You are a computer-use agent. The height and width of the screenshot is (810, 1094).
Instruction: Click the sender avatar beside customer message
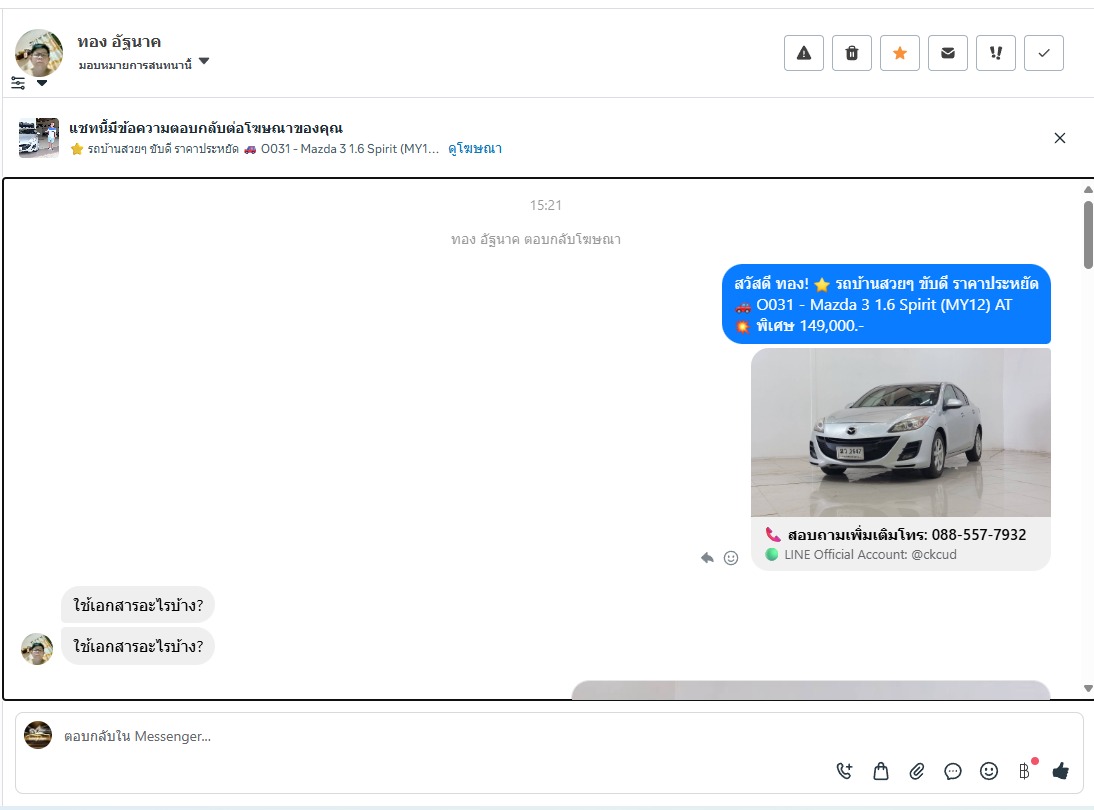coord(37,649)
